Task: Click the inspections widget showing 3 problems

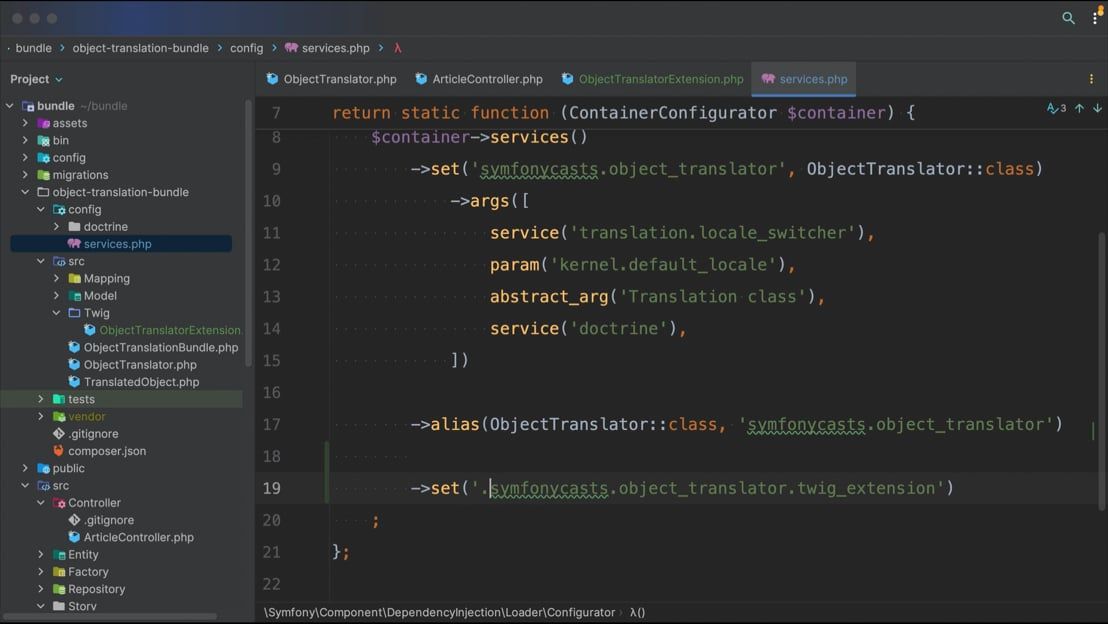Action: 1057,108
